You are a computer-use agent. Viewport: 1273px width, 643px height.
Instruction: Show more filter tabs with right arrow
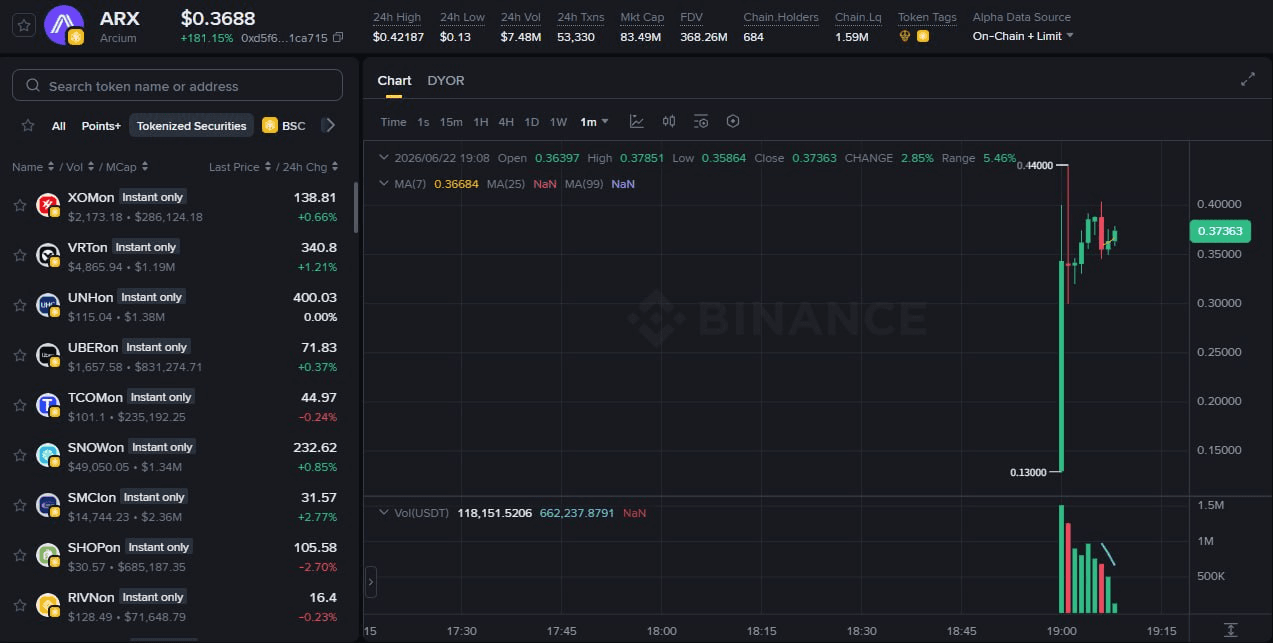[x=331, y=126]
